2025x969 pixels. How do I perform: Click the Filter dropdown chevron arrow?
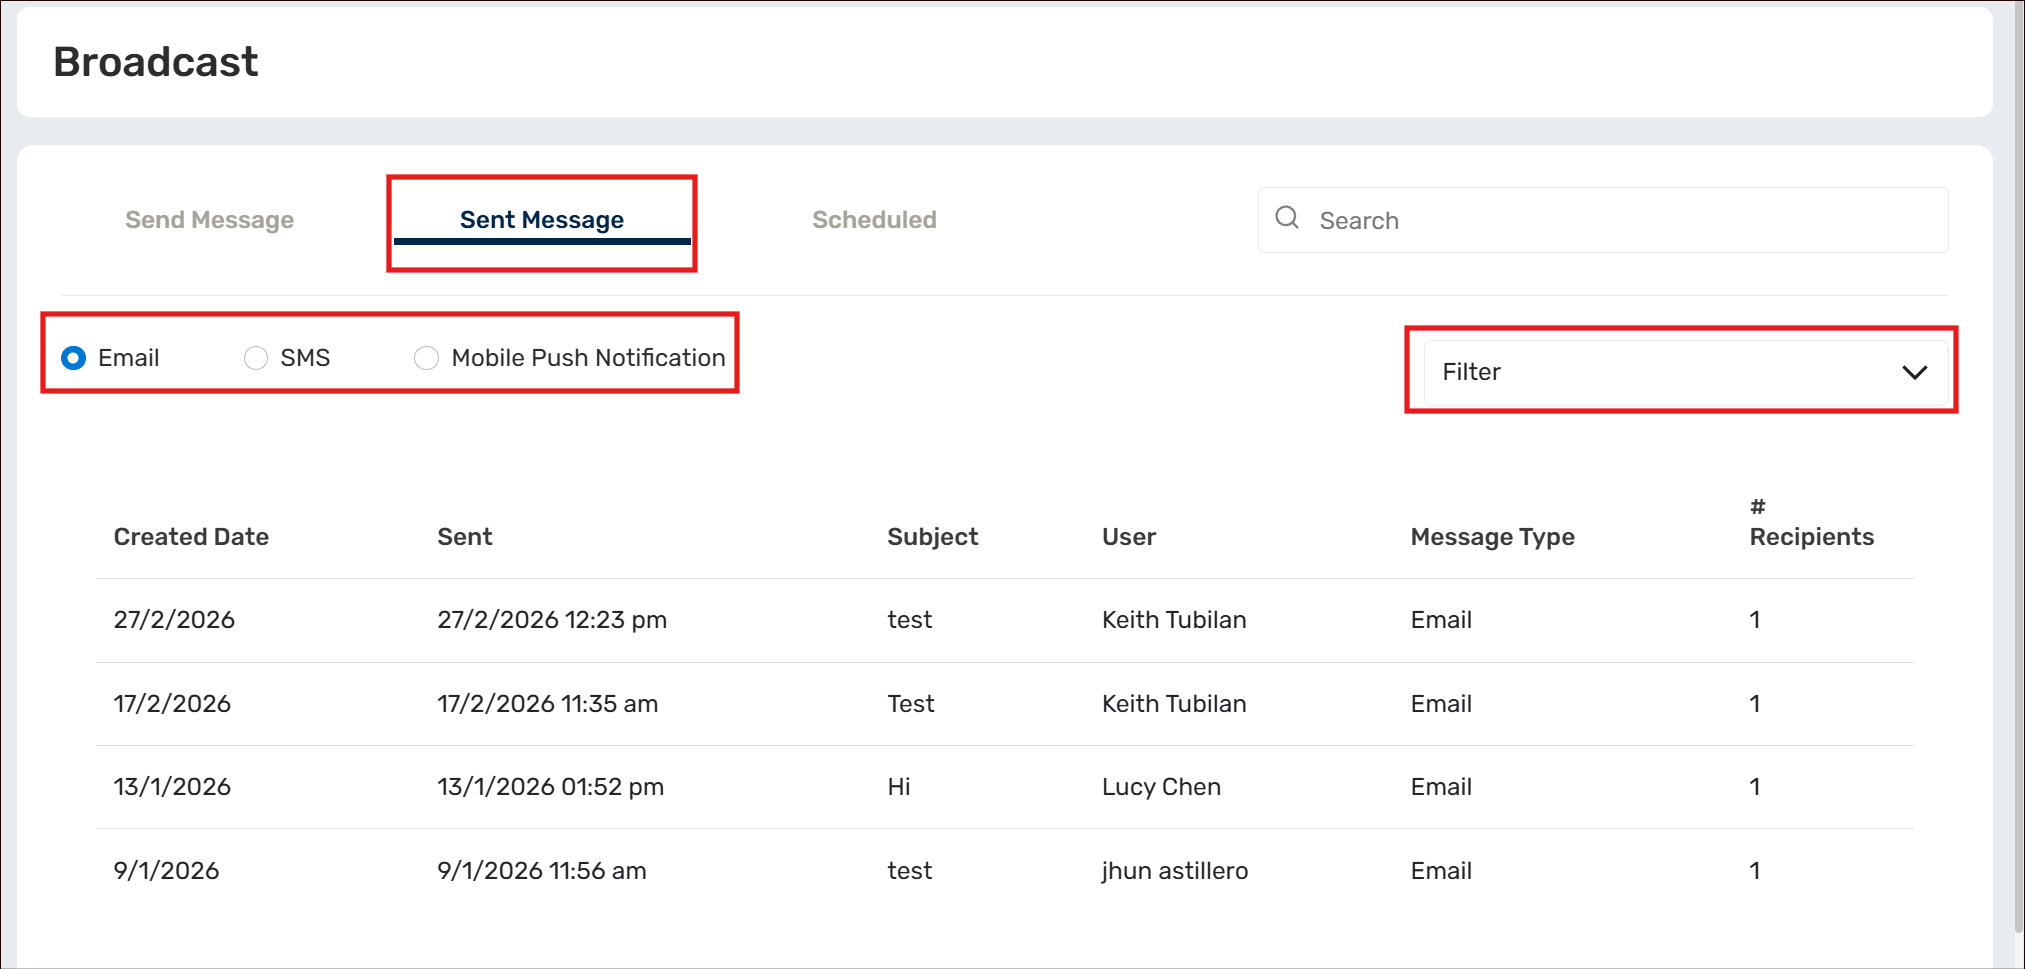point(1914,373)
